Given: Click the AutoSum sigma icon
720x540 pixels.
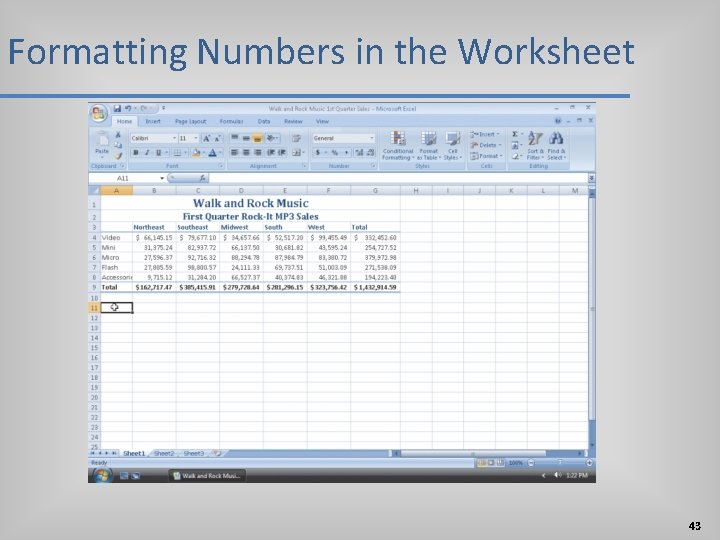Looking at the screenshot, I should [515, 134].
